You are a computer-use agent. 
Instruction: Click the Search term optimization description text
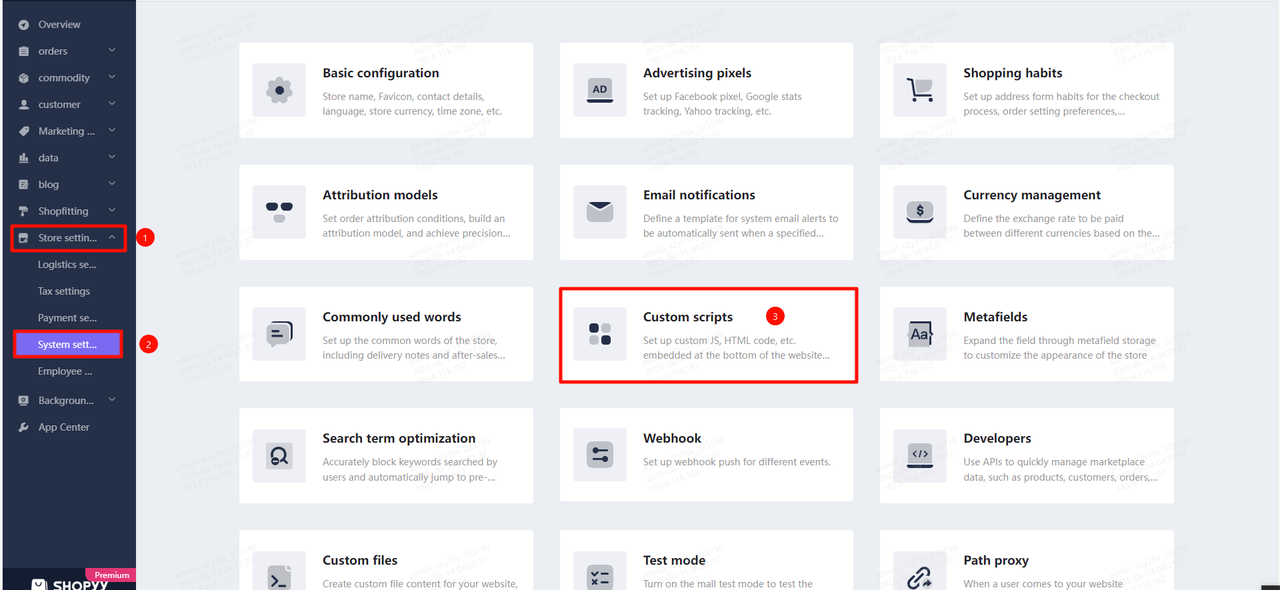pos(410,470)
